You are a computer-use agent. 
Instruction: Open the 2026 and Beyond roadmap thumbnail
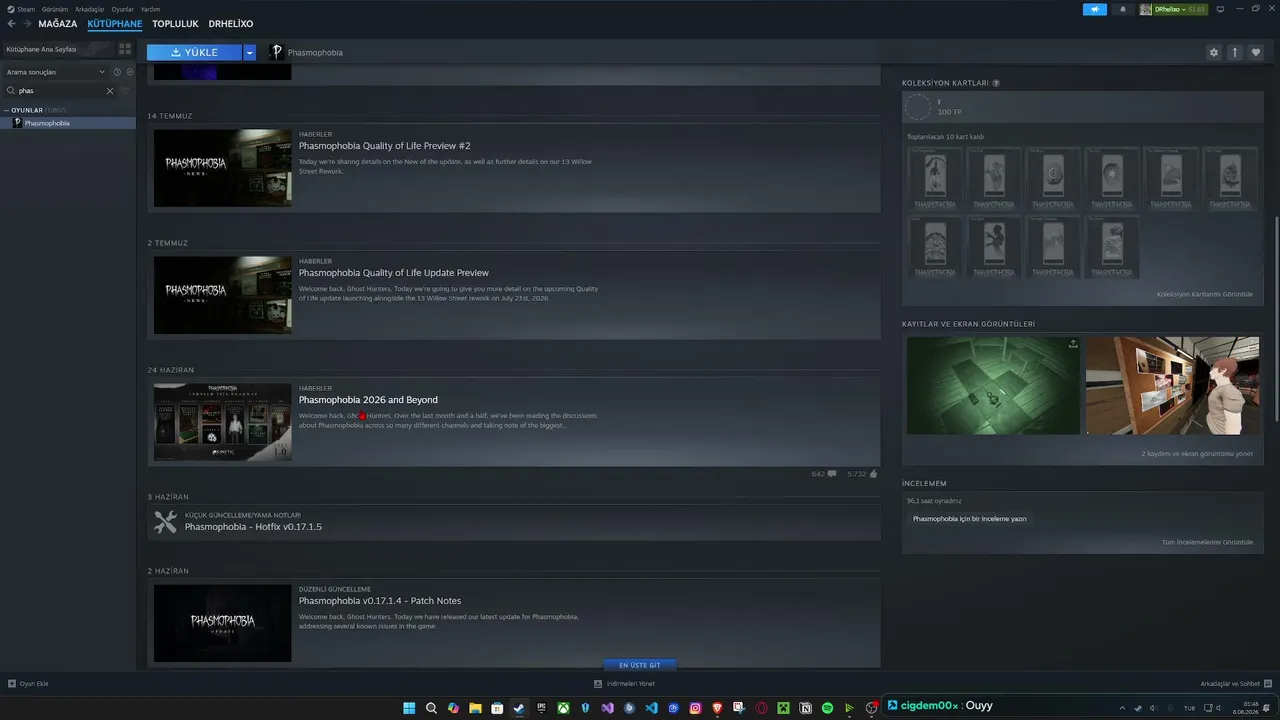[x=223, y=422]
